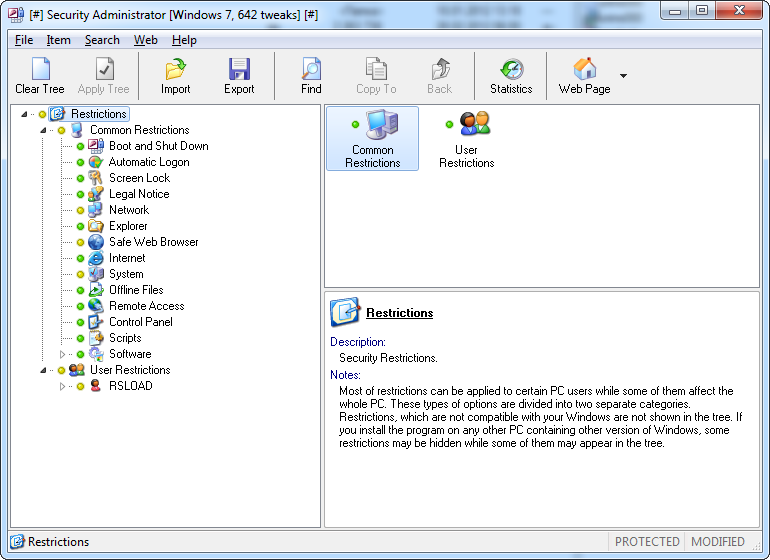
Task: Click the Back toolbar icon
Action: click(x=440, y=68)
